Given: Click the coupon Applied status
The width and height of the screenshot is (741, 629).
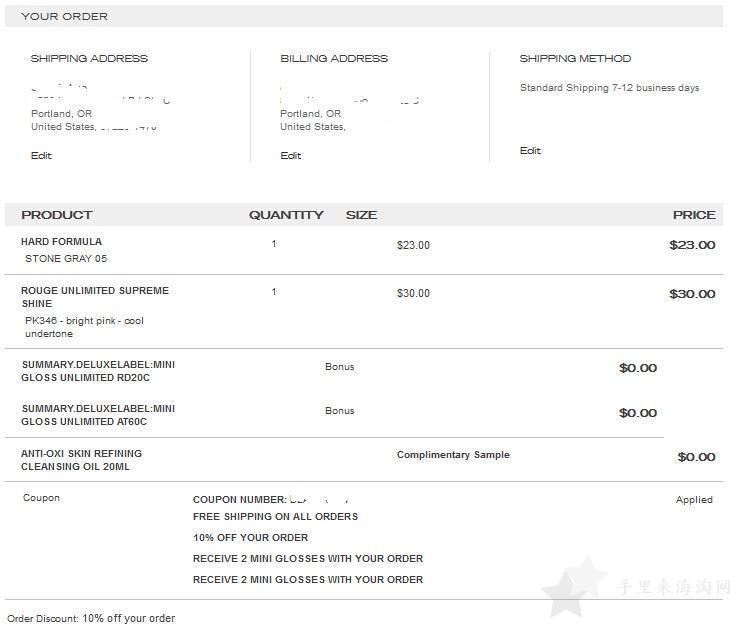Looking at the screenshot, I should pyautogui.click(x=694, y=500).
